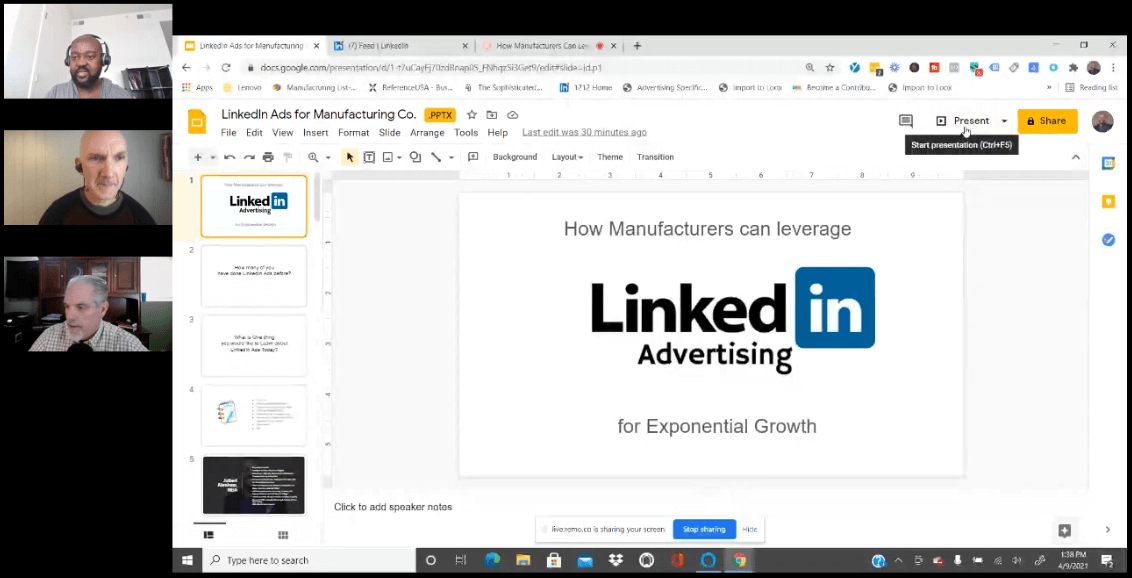Viewport: 1132px width, 578px height.
Task: Open comment history icon near Present
Action: click(x=905, y=121)
